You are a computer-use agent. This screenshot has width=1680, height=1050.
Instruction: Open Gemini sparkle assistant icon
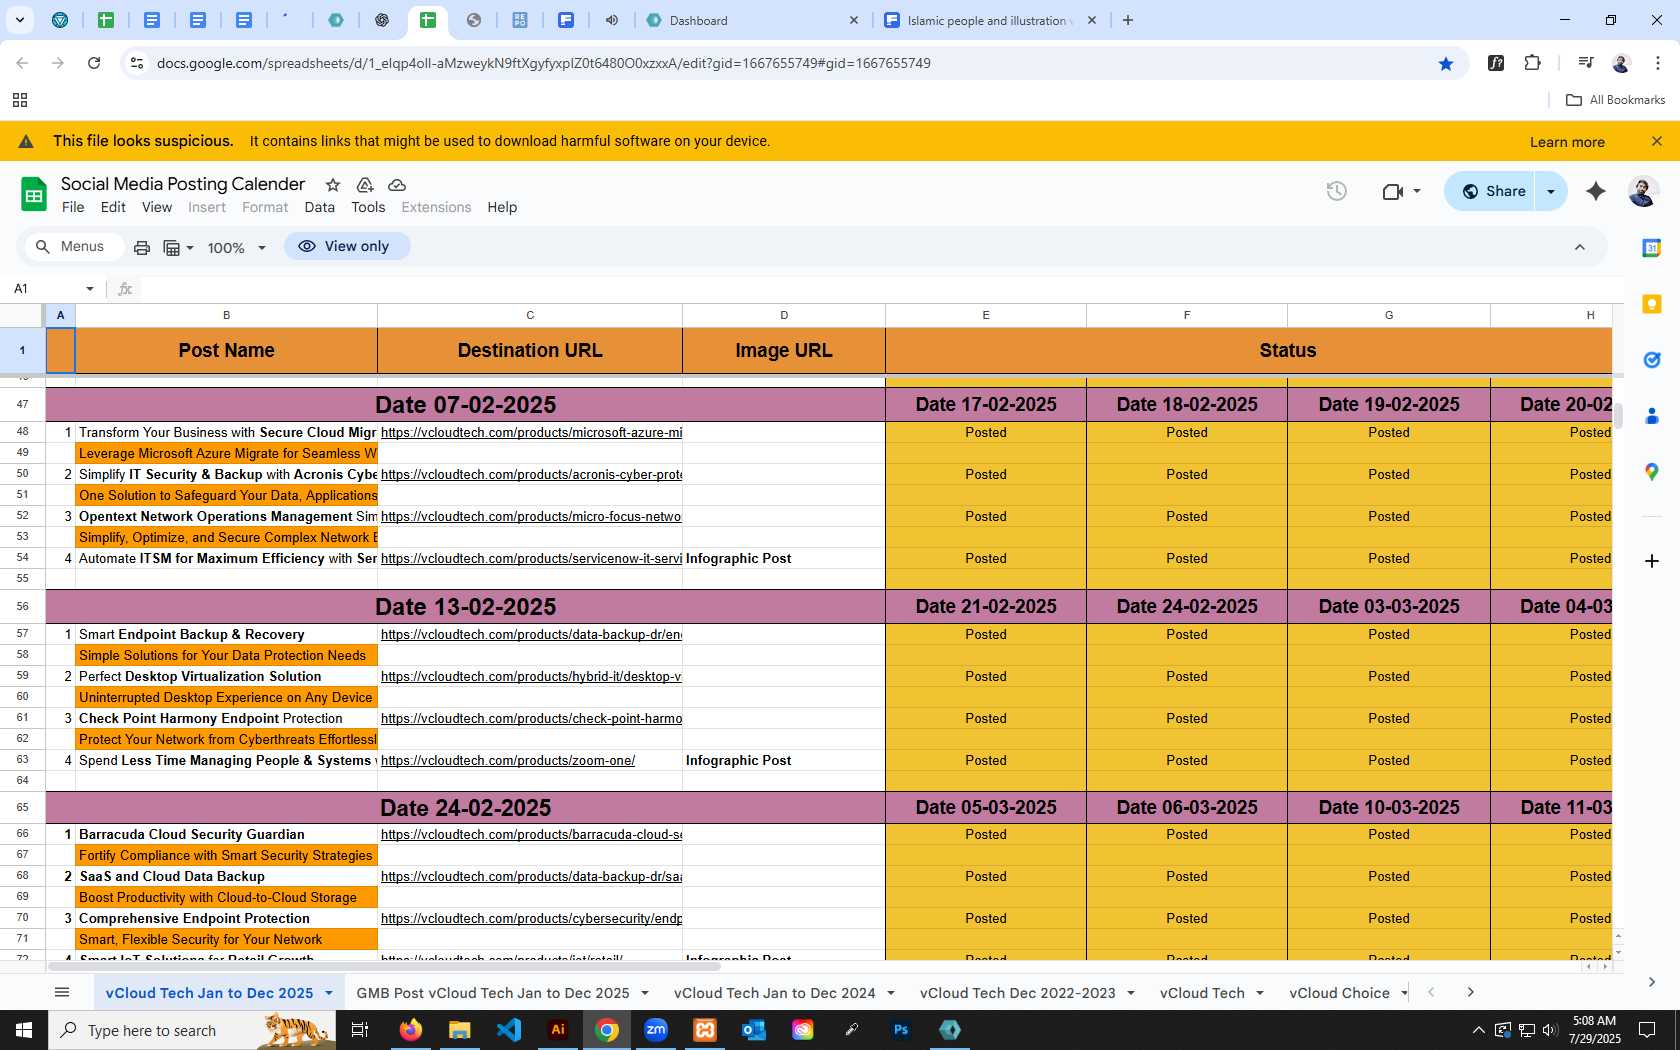pos(1596,191)
